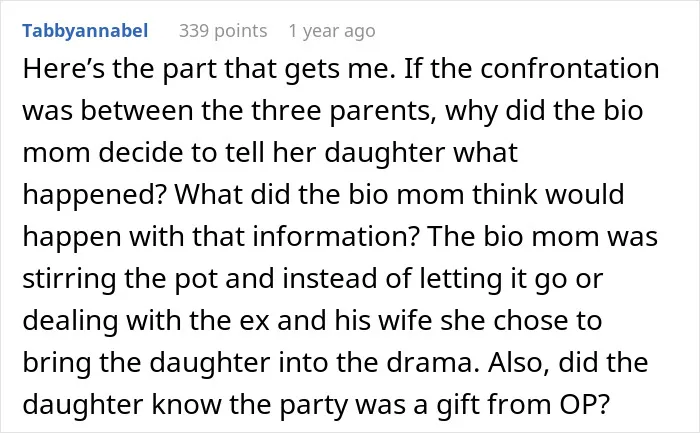Click the line starting "mom decide to tell"
The width and height of the screenshot is (700, 433).
pos(270,152)
